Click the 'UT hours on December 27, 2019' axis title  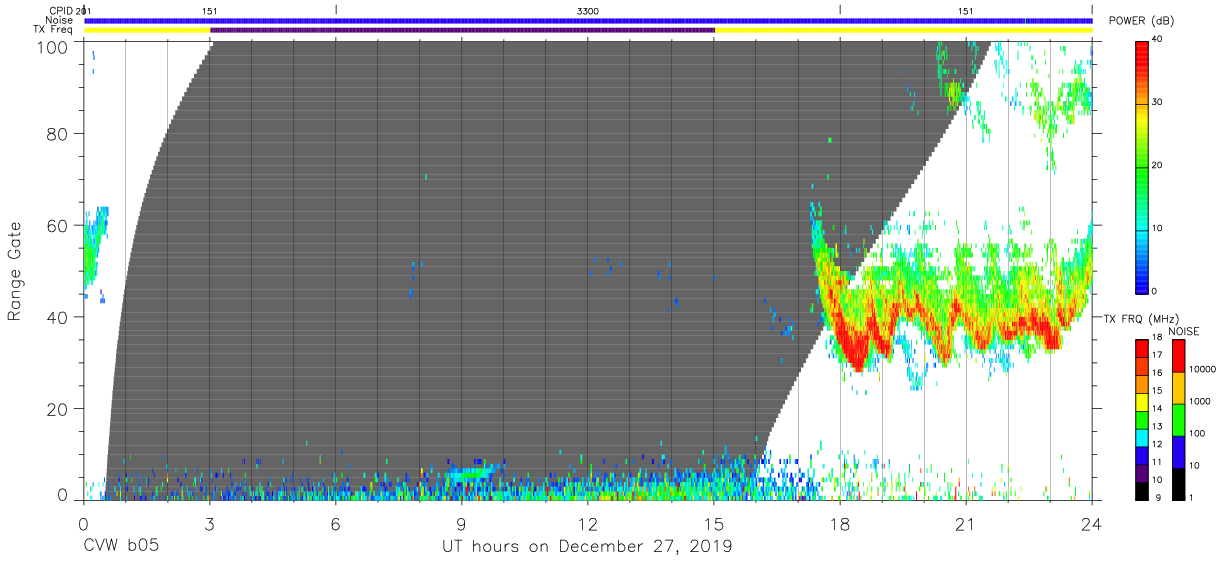coord(587,547)
